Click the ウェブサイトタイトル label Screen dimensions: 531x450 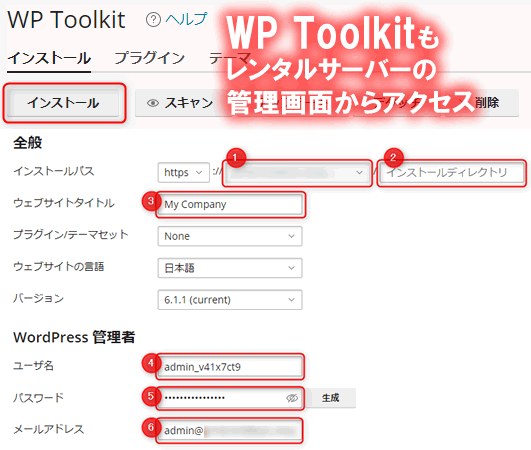64,203
